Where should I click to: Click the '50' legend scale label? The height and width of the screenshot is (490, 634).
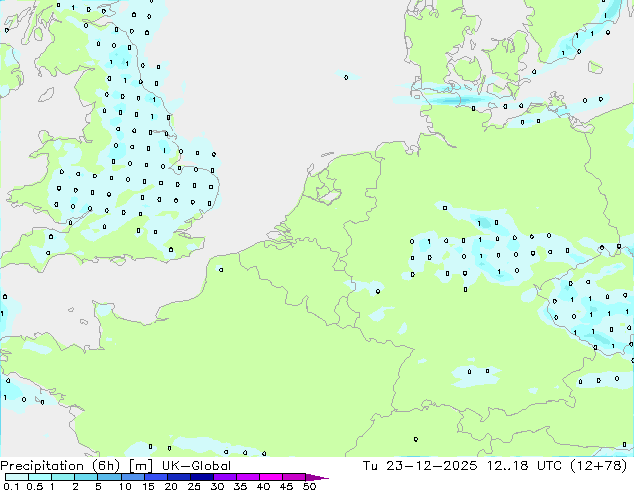tap(309, 486)
